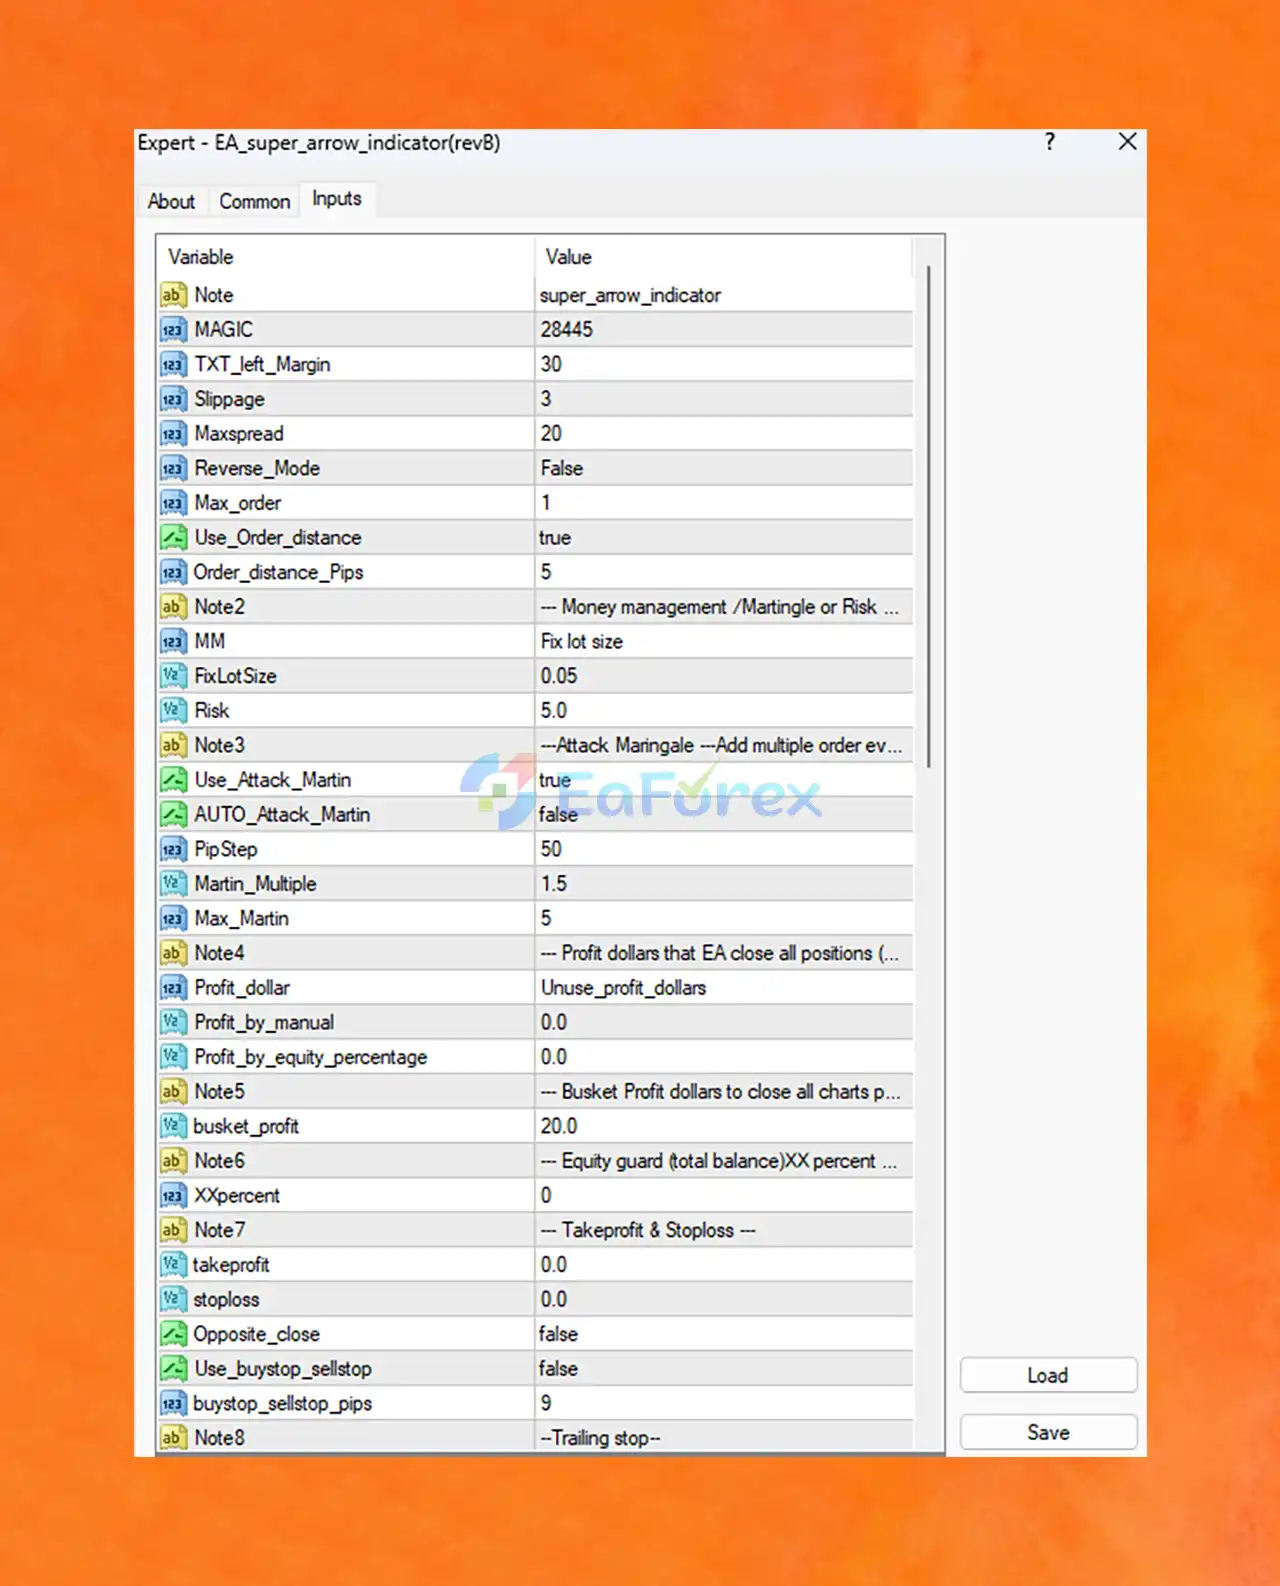Image resolution: width=1280 pixels, height=1586 pixels.
Task: Select the Note5 'Busket Profit dollars' value
Action: point(724,1092)
